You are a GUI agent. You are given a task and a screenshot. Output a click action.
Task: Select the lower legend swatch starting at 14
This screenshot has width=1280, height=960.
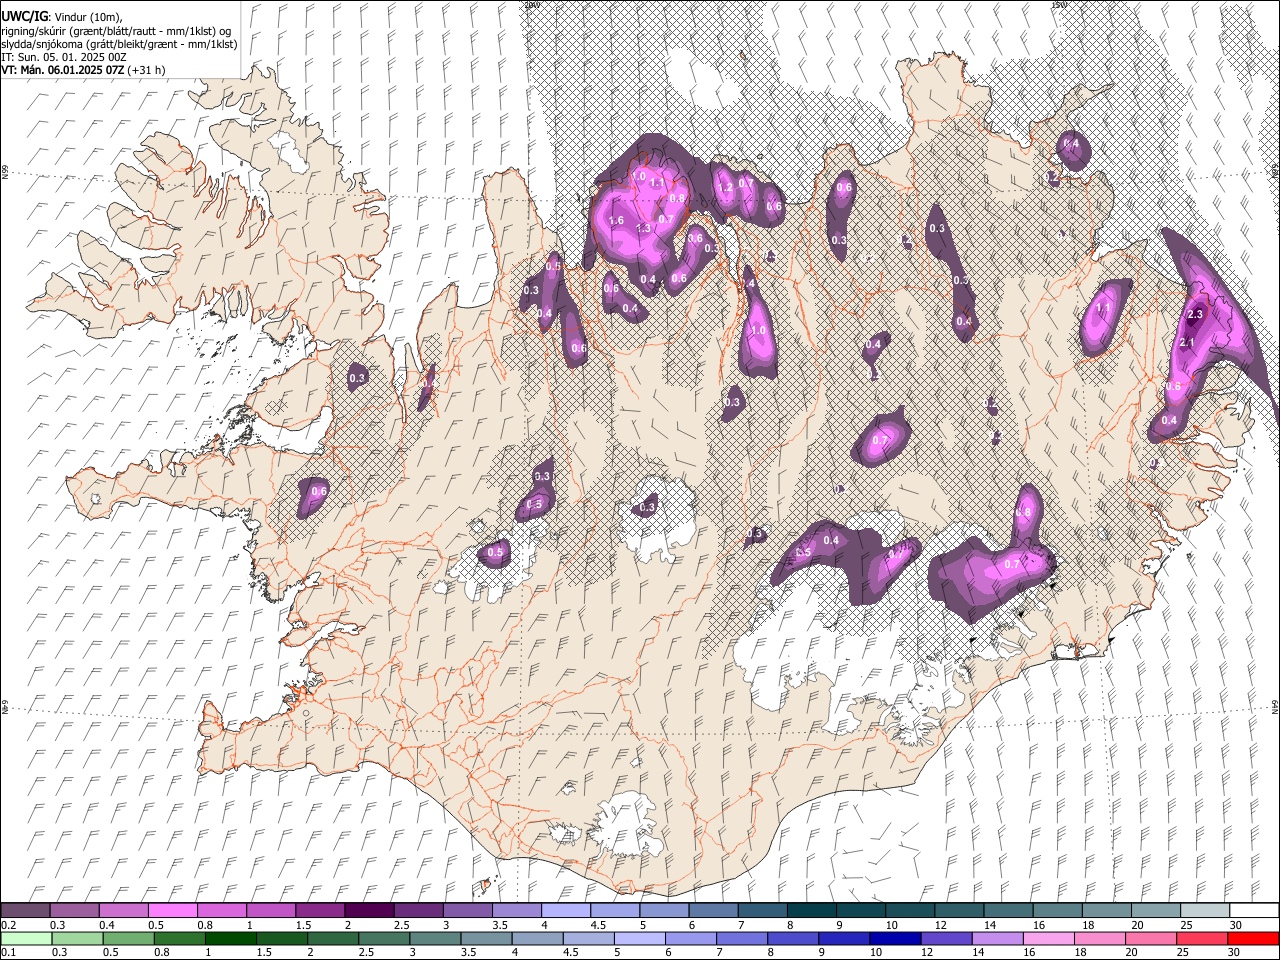click(x=996, y=938)
